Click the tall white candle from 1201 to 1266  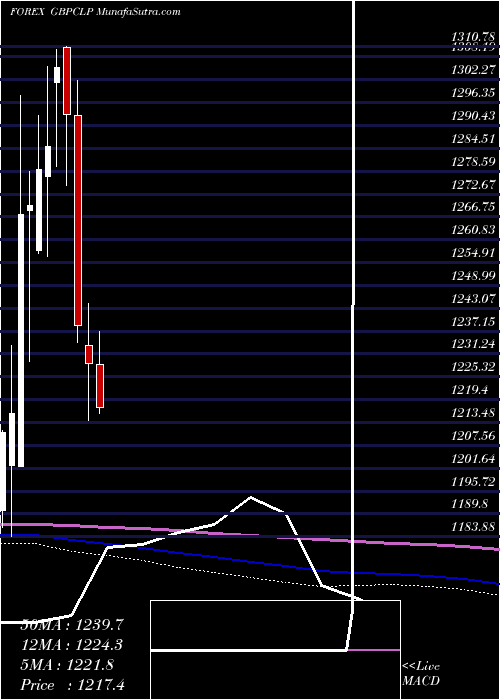[x=21, y=341]
